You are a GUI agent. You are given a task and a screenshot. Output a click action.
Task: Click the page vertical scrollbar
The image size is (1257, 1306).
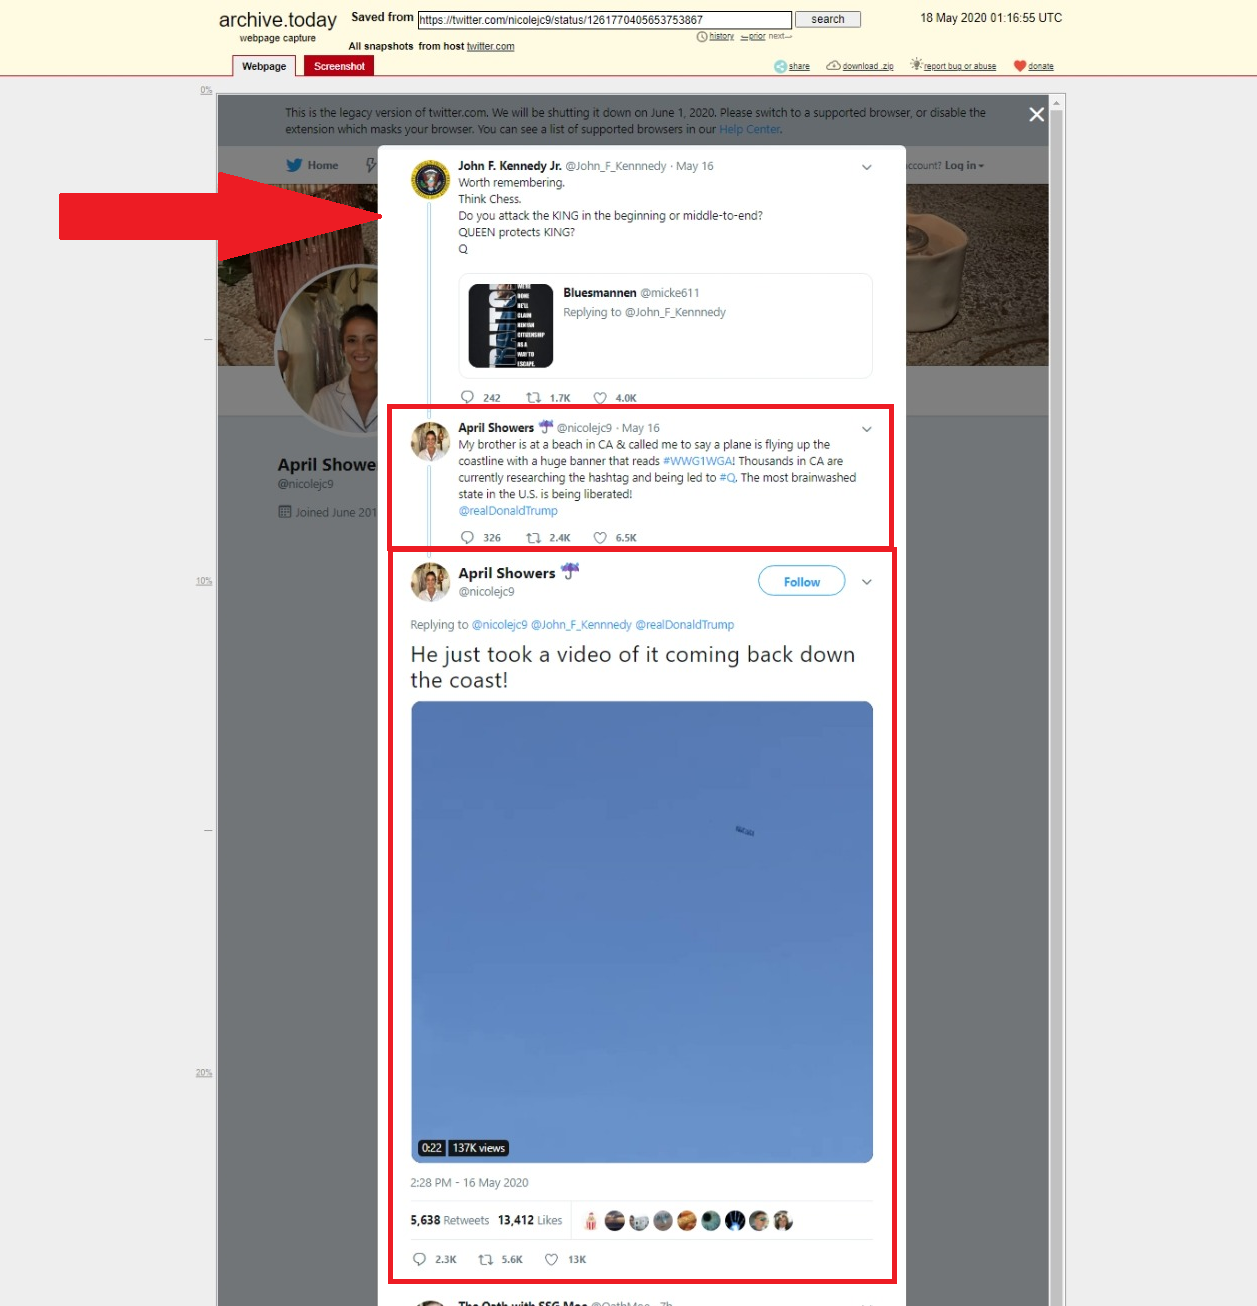(x=1057, y=700)
